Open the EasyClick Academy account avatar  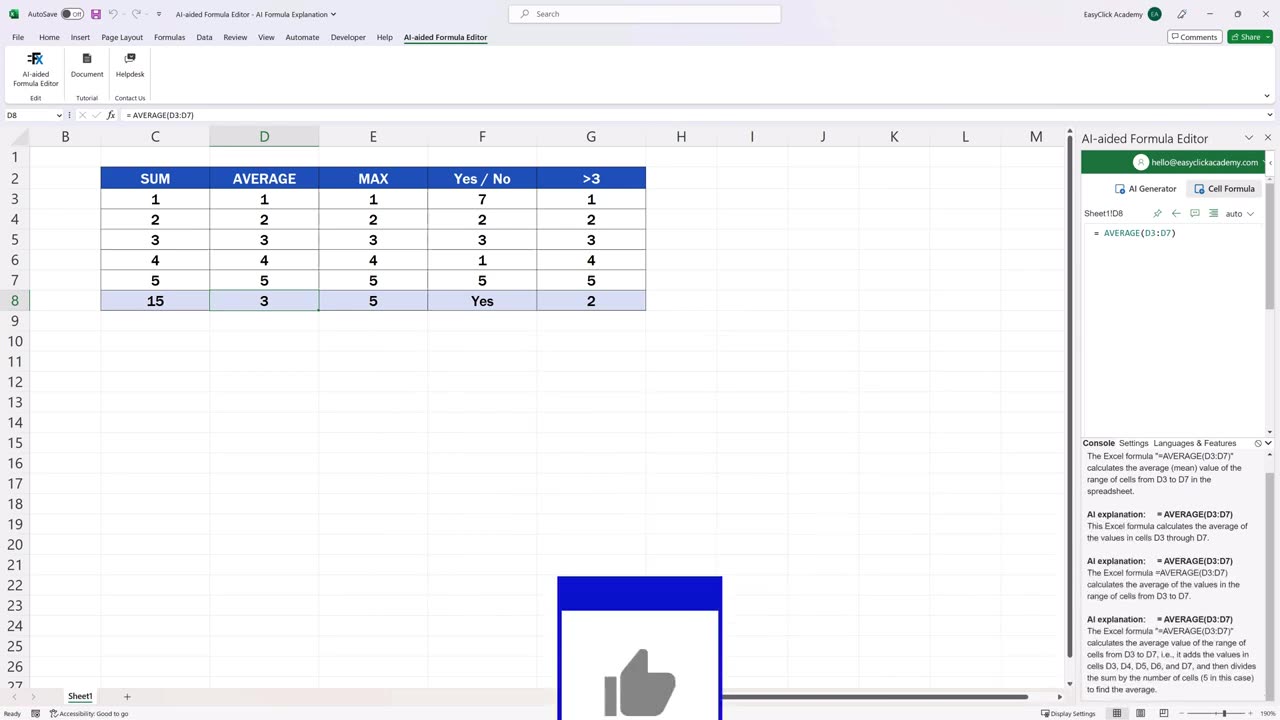(x=1155, y=14)
